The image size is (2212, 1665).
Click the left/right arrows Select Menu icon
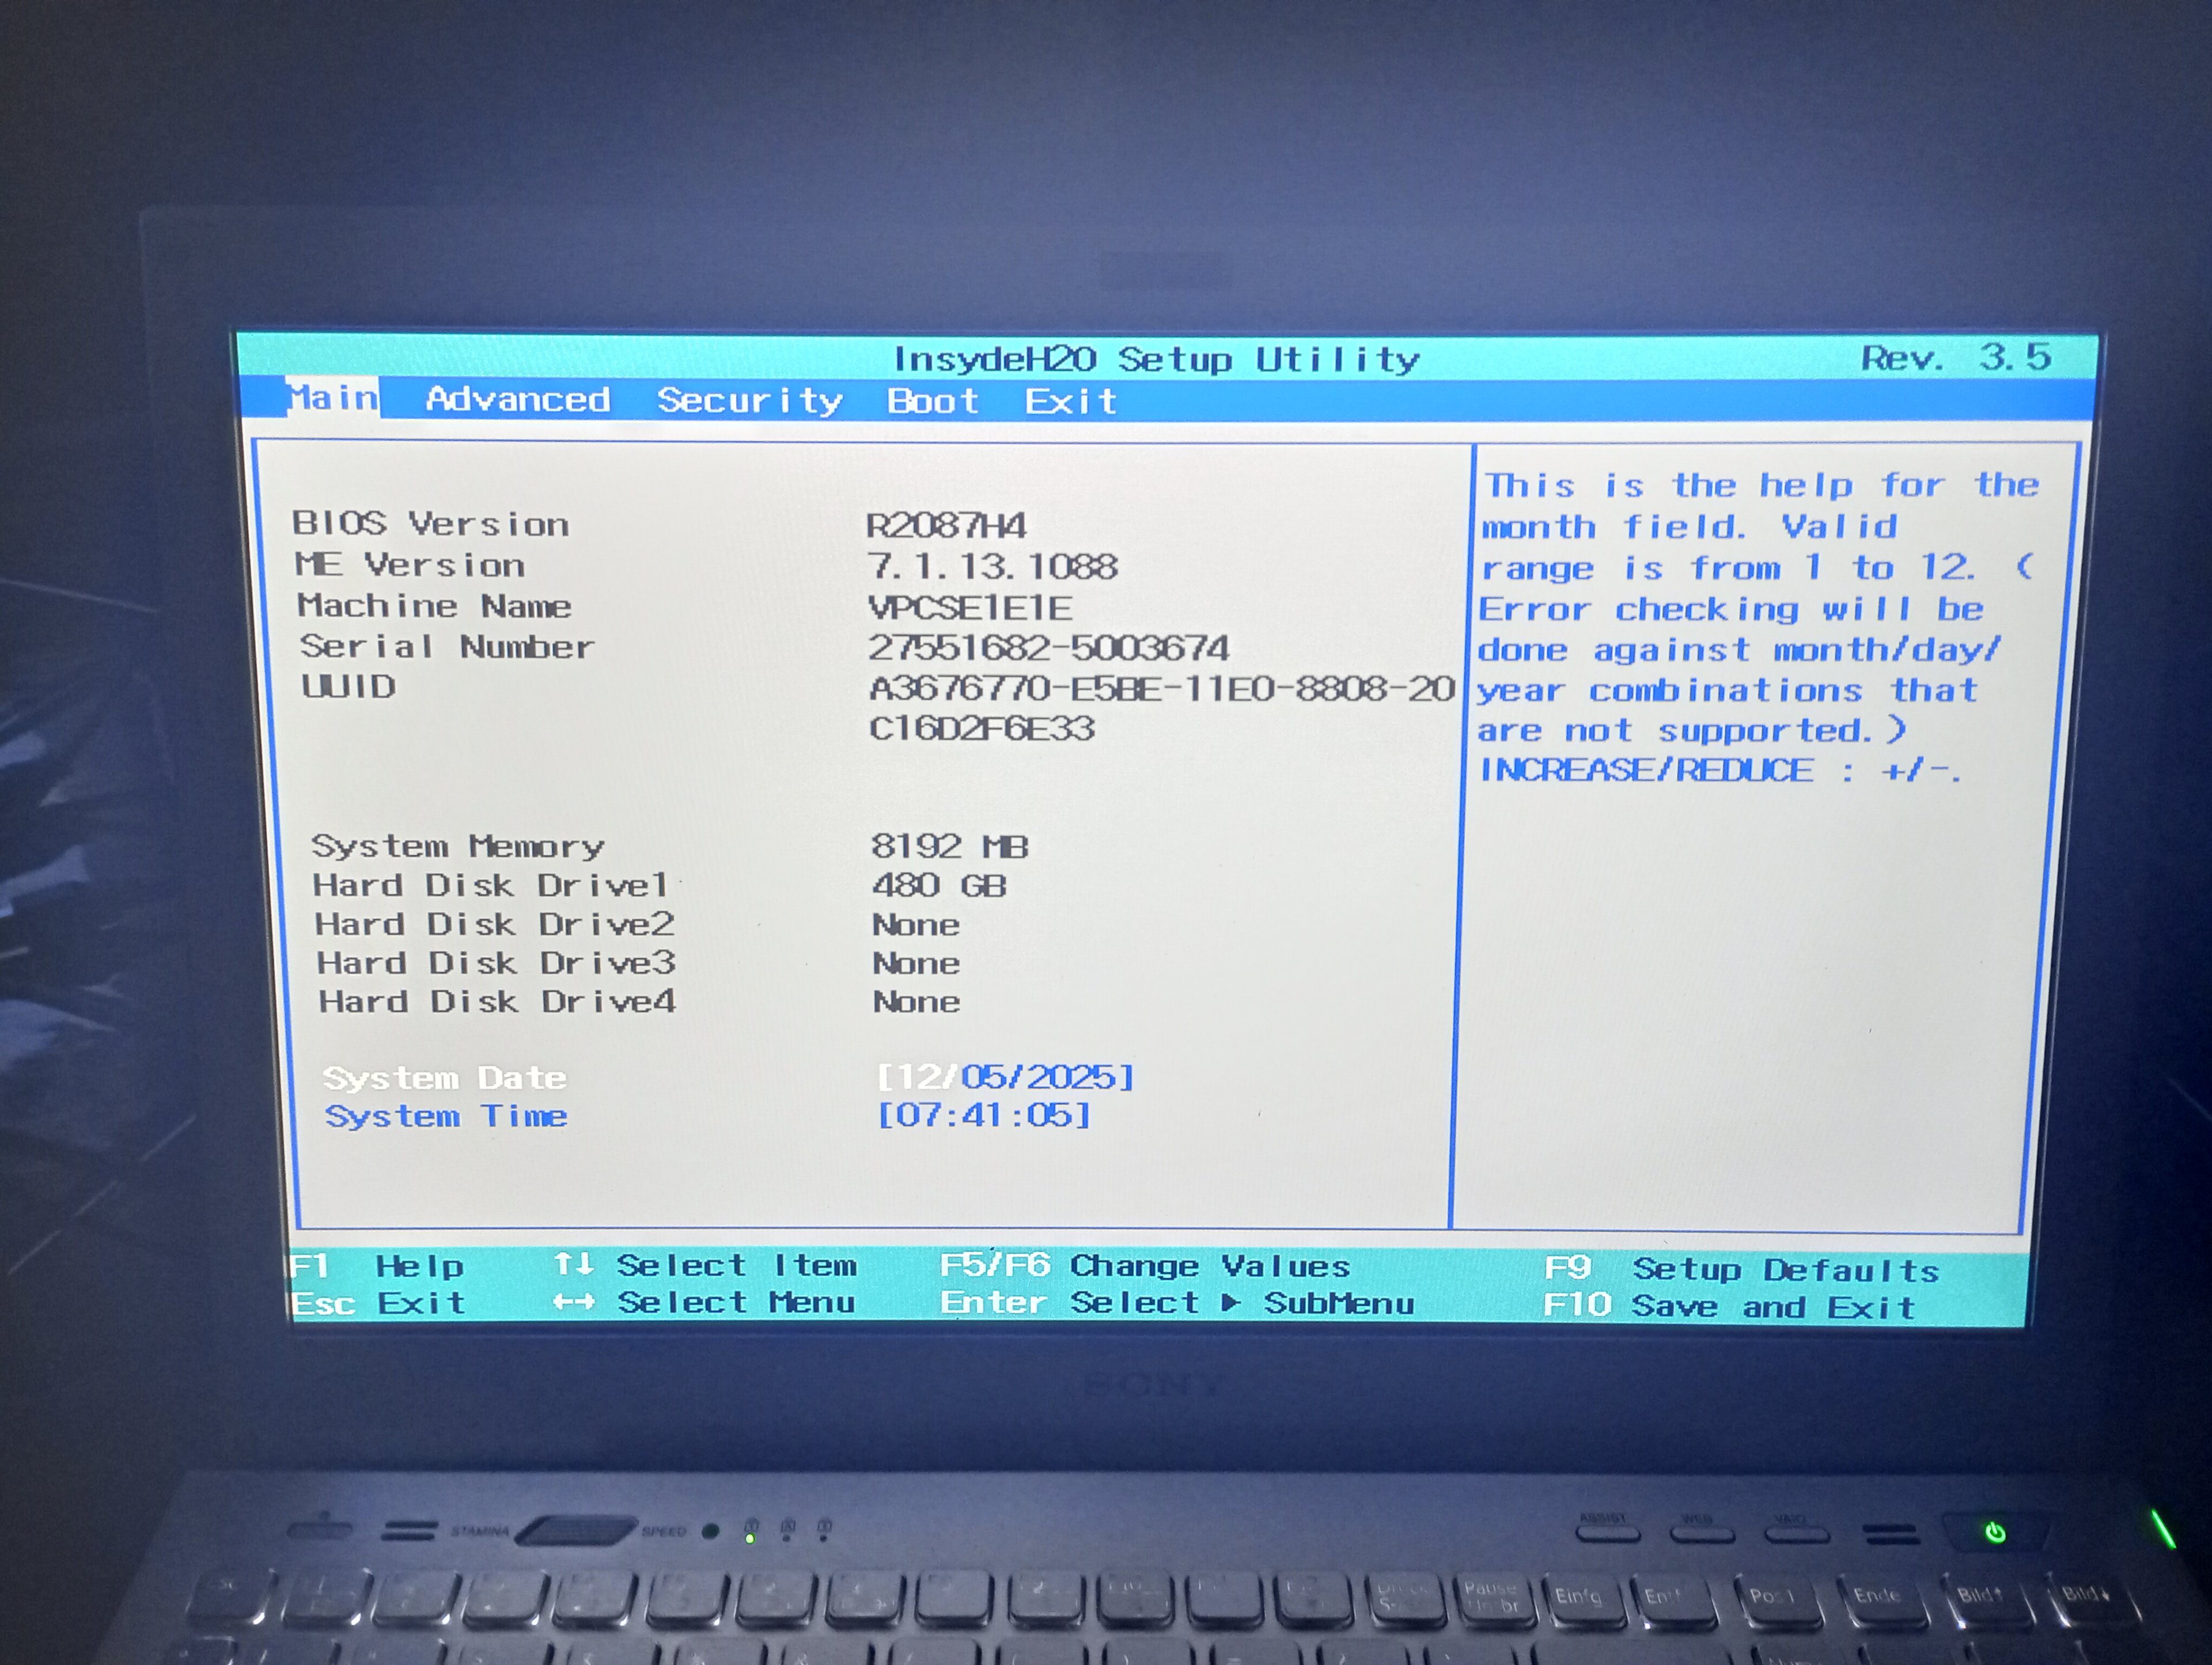pos(574,1302)
